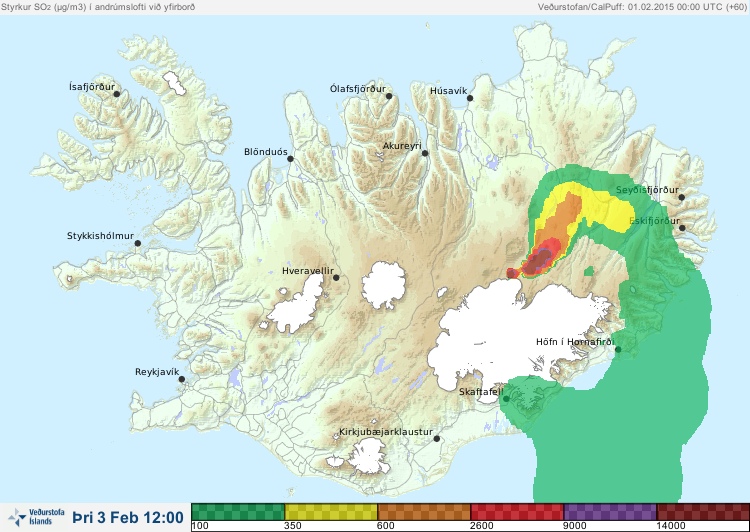Click the Ólafsfjörður station dot
750x532 pixels.
389,96
